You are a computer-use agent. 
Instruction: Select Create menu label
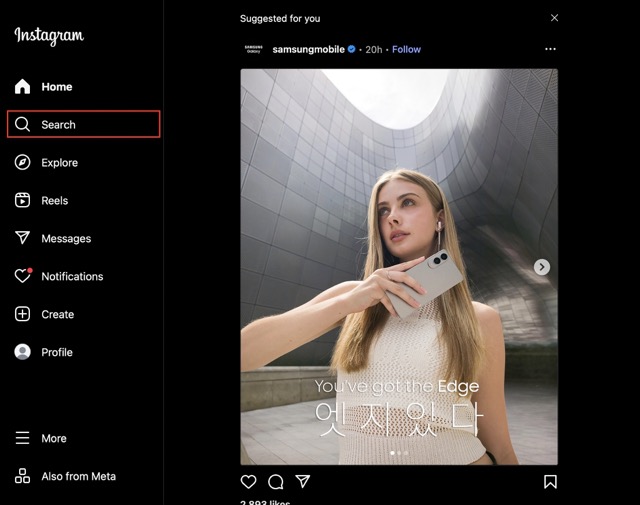tap(58, 314)
